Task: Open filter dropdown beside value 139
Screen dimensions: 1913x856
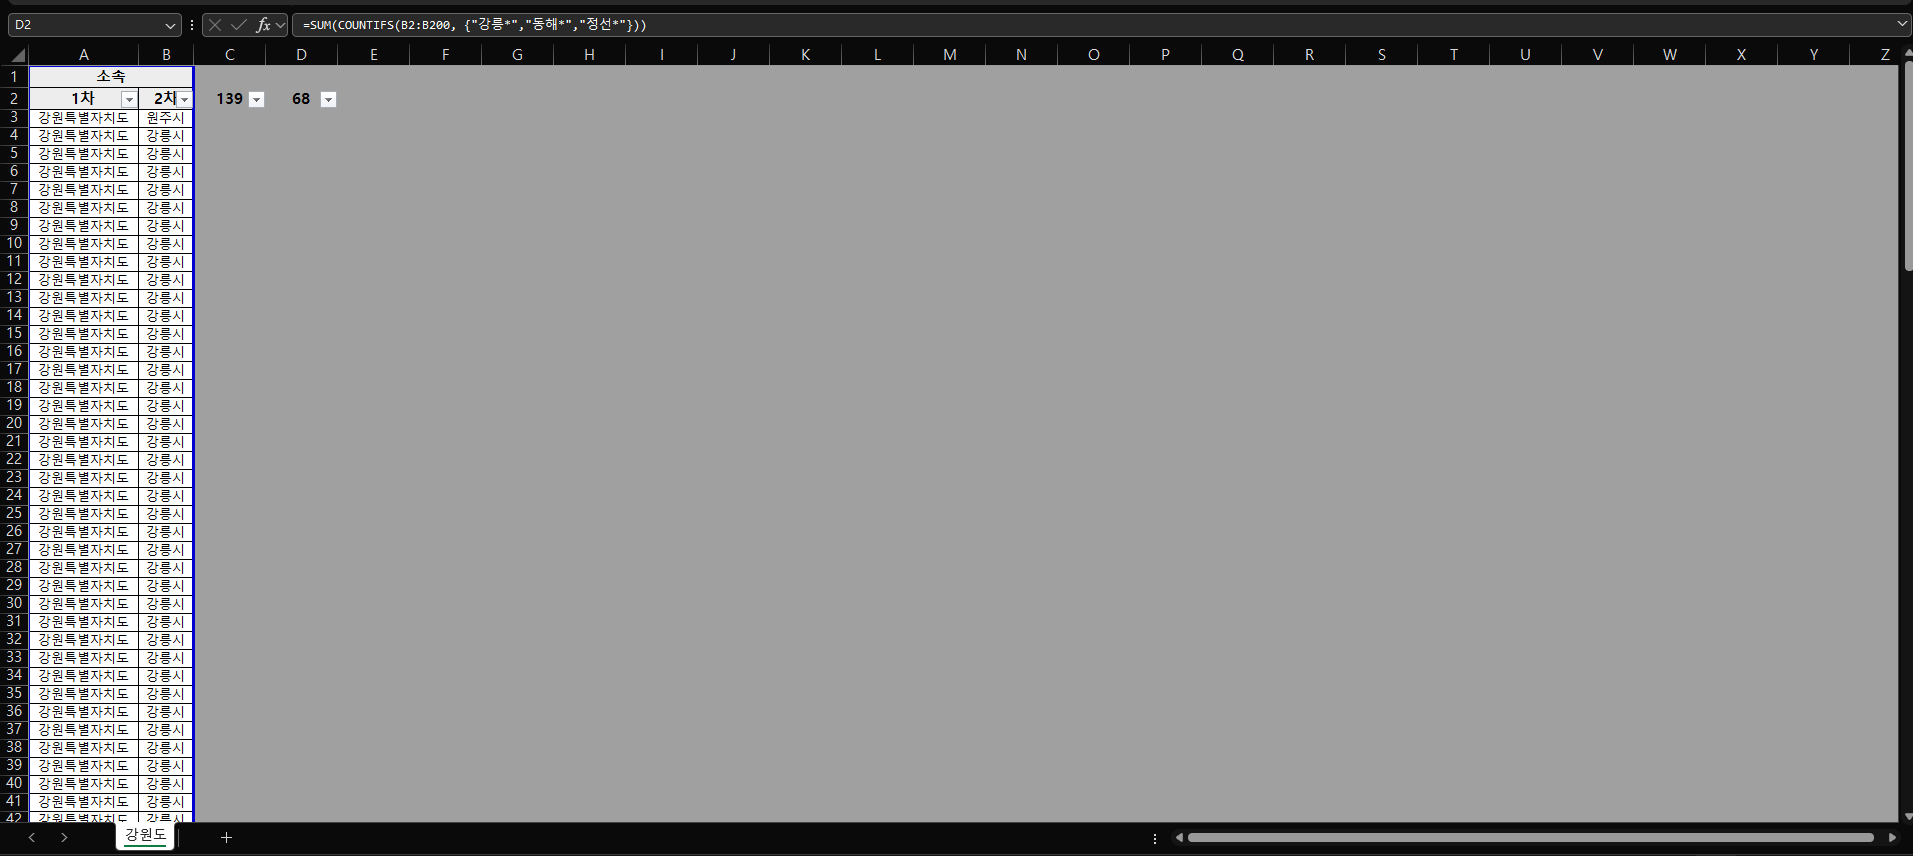Action: point(257,99)
